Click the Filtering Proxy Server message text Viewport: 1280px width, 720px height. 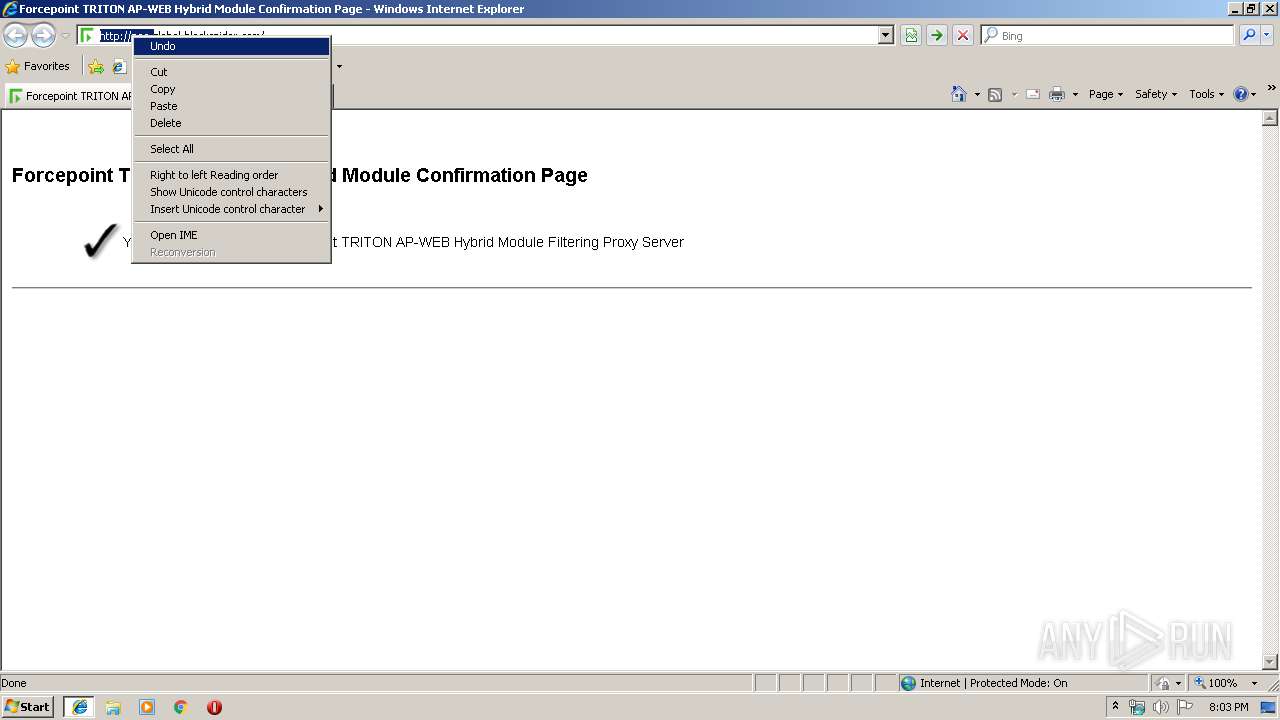coord(507,242)
